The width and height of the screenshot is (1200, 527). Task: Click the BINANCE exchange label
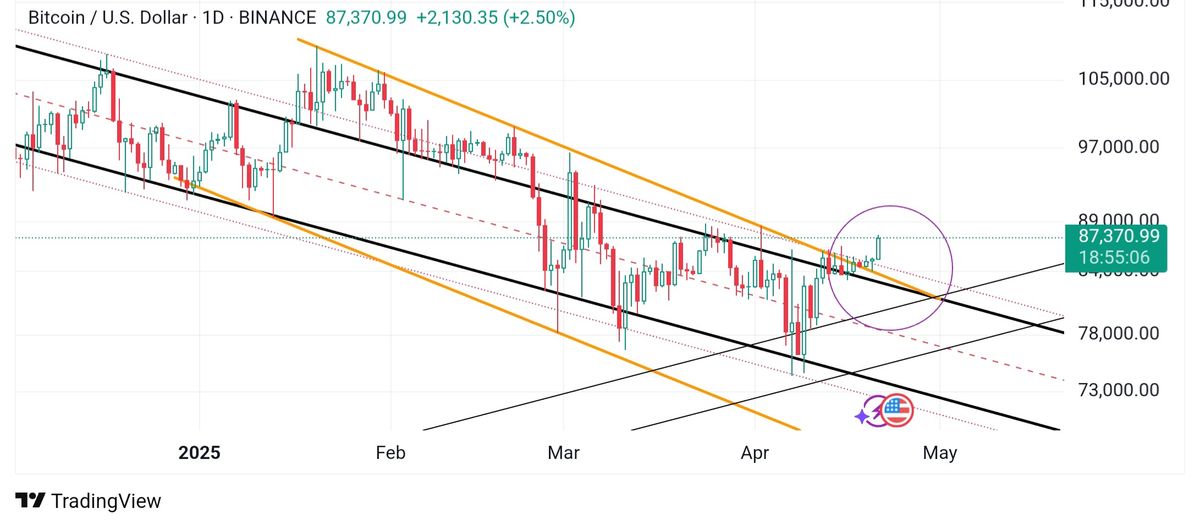click(280, 18)
